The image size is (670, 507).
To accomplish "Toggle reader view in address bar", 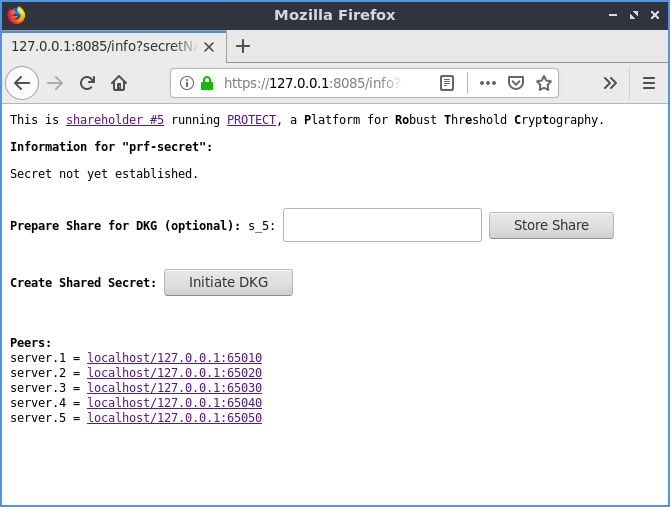I will pos(447,83).
